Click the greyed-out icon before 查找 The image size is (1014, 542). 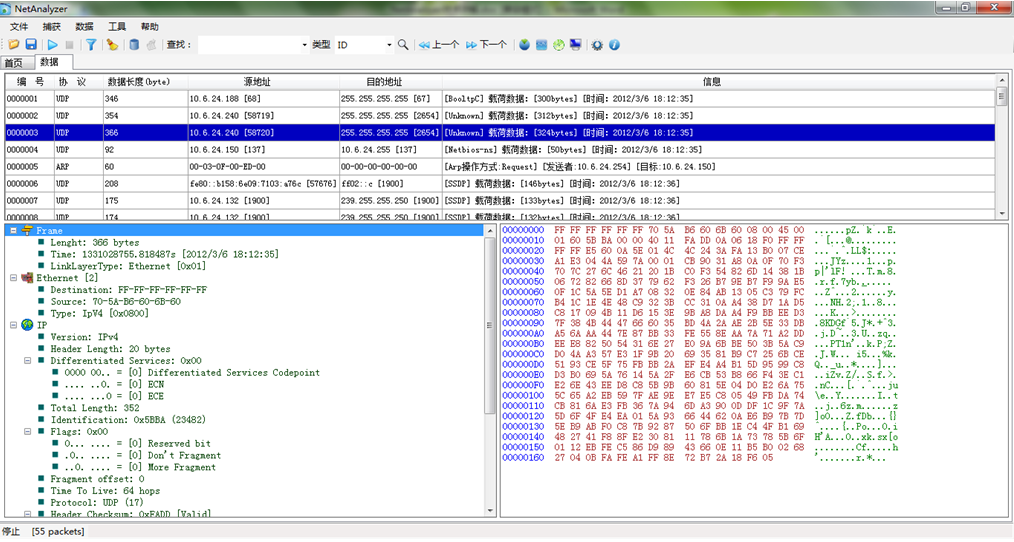(151, 45)
